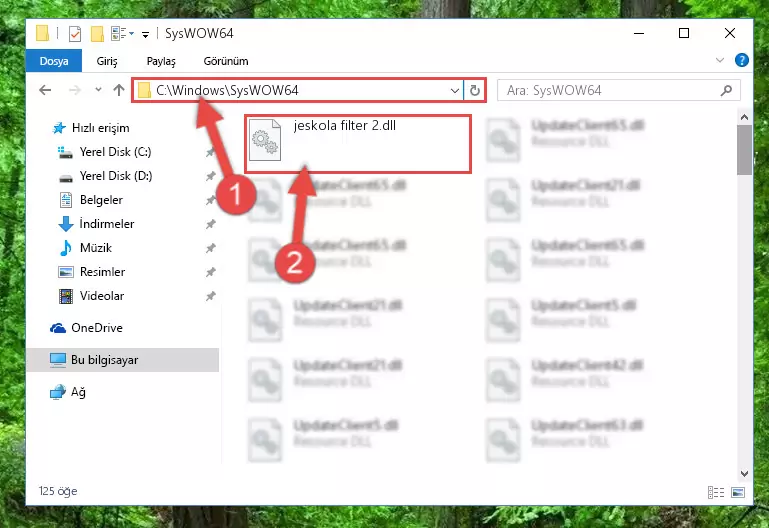Click the folder icon in the title bar

[43, 33]
